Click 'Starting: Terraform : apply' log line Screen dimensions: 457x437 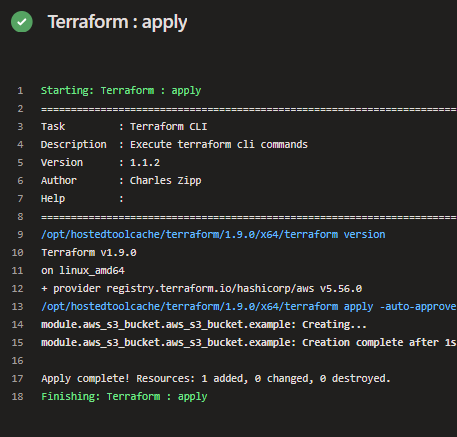(121, 90)
